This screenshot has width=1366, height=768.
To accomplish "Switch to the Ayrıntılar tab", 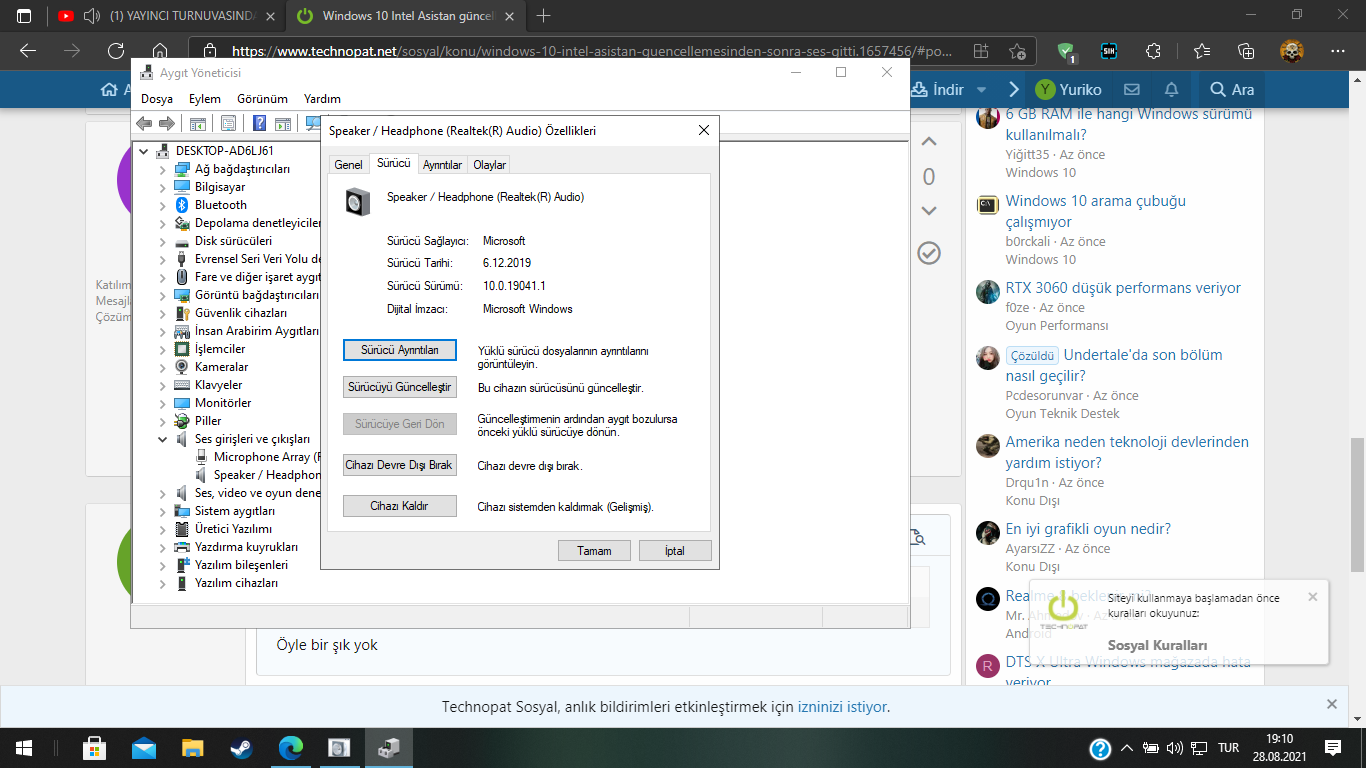I will pos(442,165).
